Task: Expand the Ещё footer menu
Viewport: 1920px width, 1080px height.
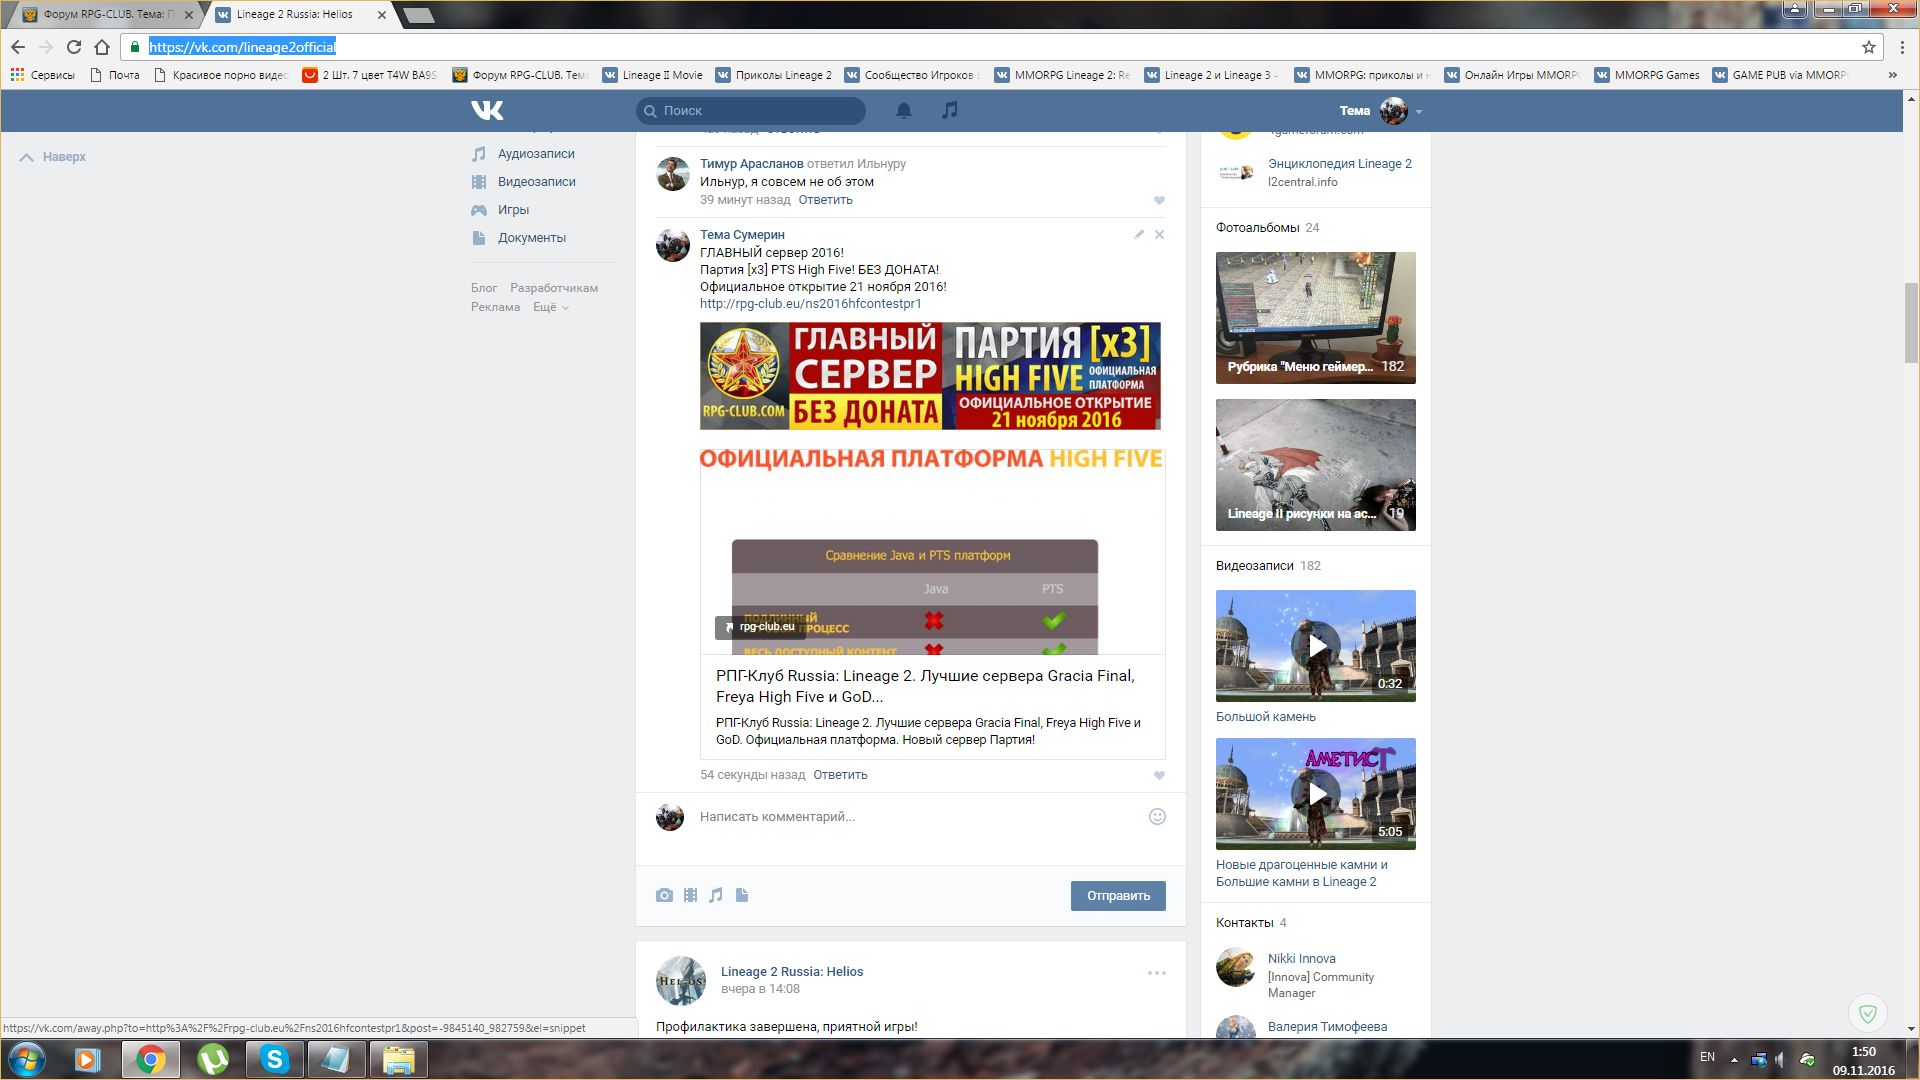Action: [550, 307]
